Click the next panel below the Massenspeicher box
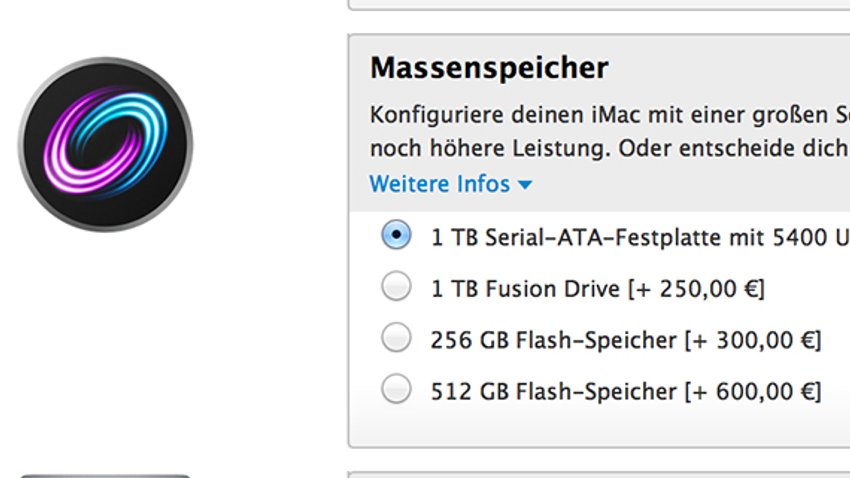 [598, 475]
